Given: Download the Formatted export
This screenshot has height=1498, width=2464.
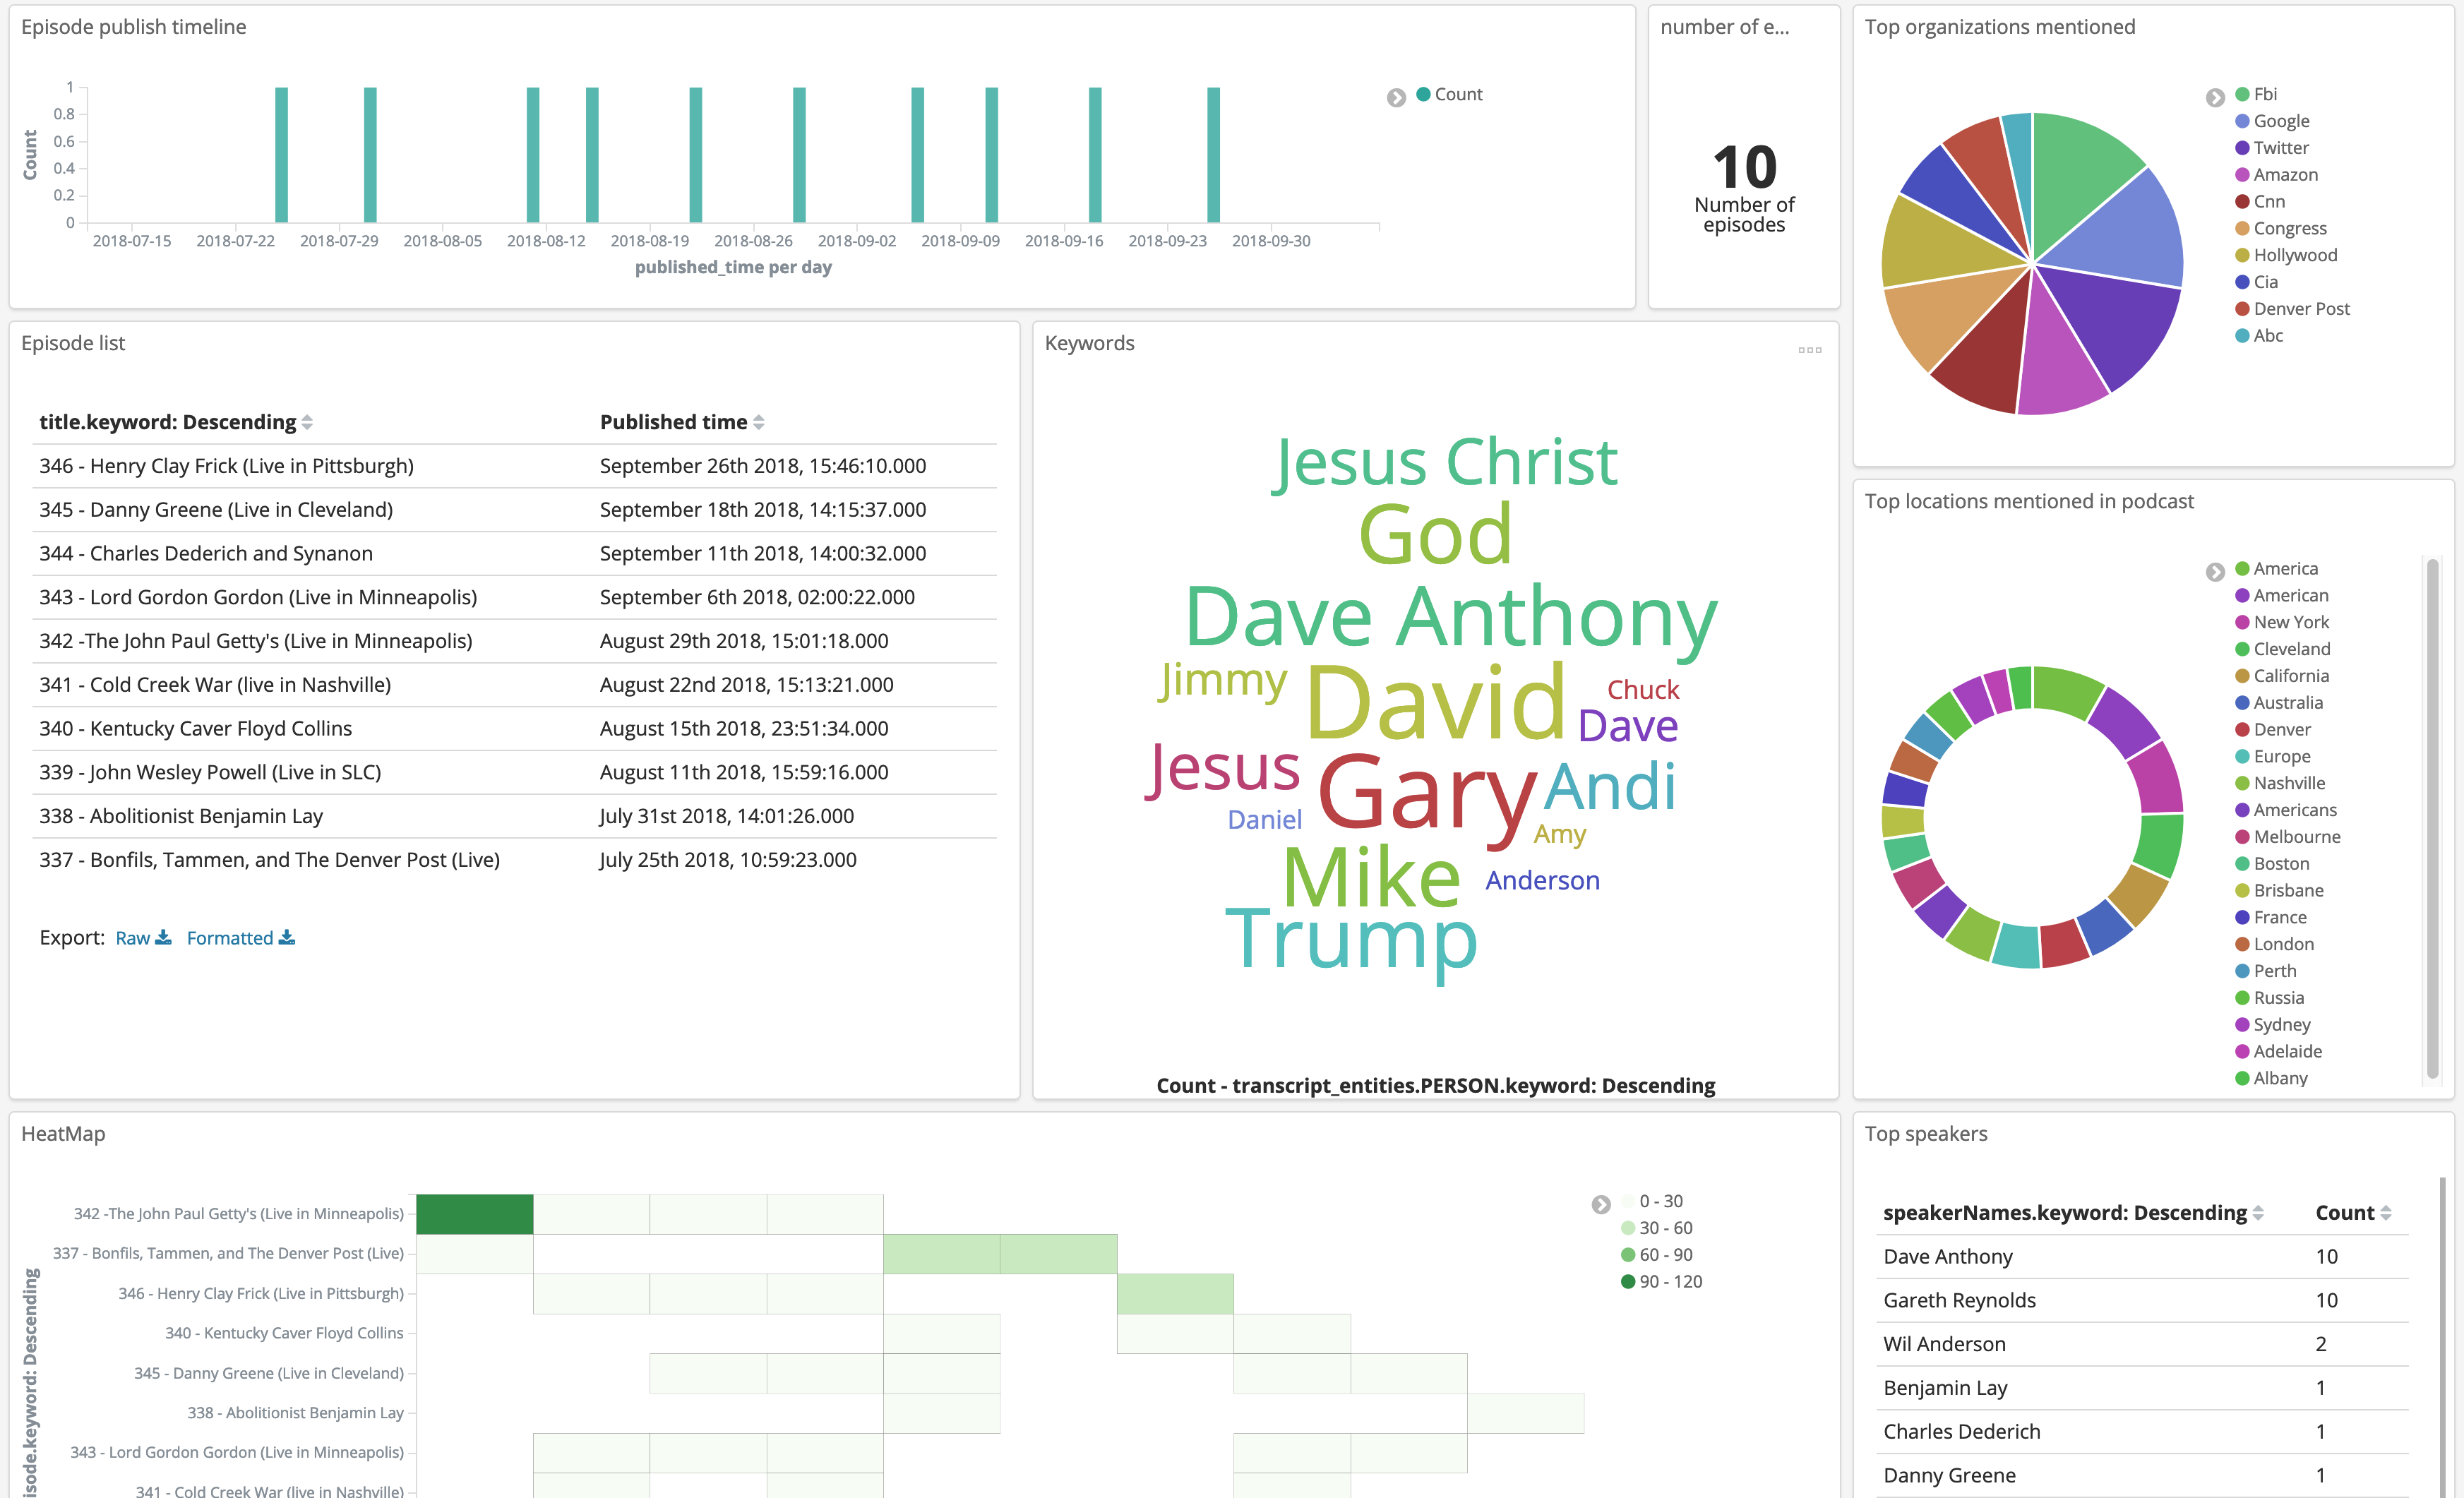Looking at the screenshot, I should pyautogui.click(x=240, y=938).
